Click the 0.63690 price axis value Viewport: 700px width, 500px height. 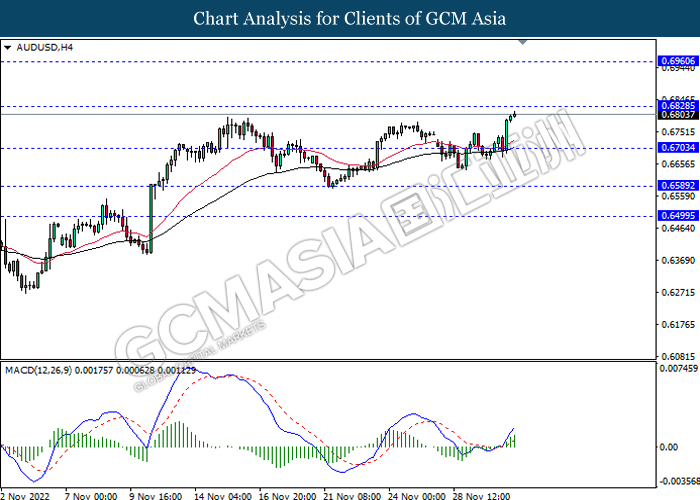click(x=678, y=260)
